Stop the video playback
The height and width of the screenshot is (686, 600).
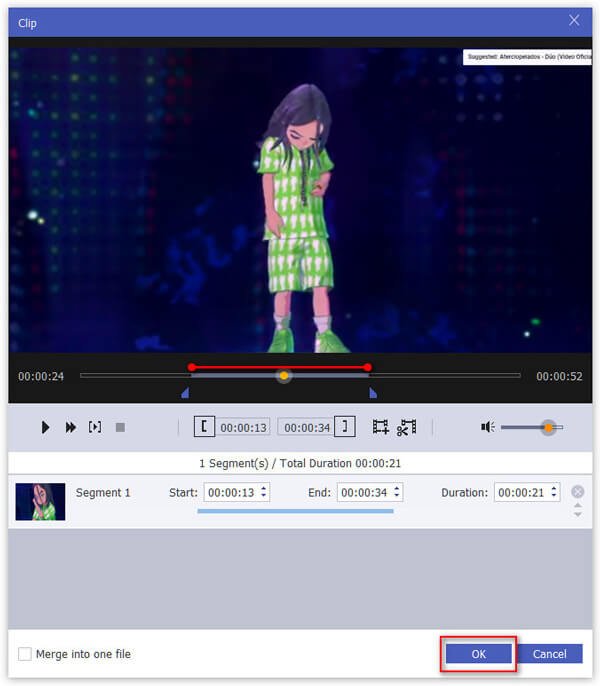[120, 427]
